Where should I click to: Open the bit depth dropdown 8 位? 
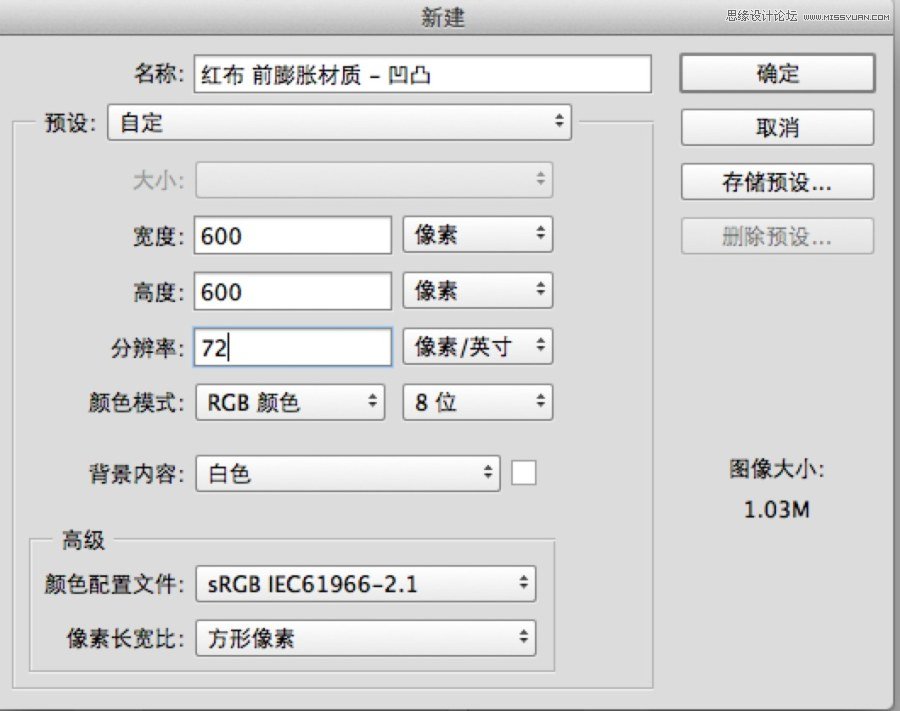pyautogui.click(x=478, y=402)
